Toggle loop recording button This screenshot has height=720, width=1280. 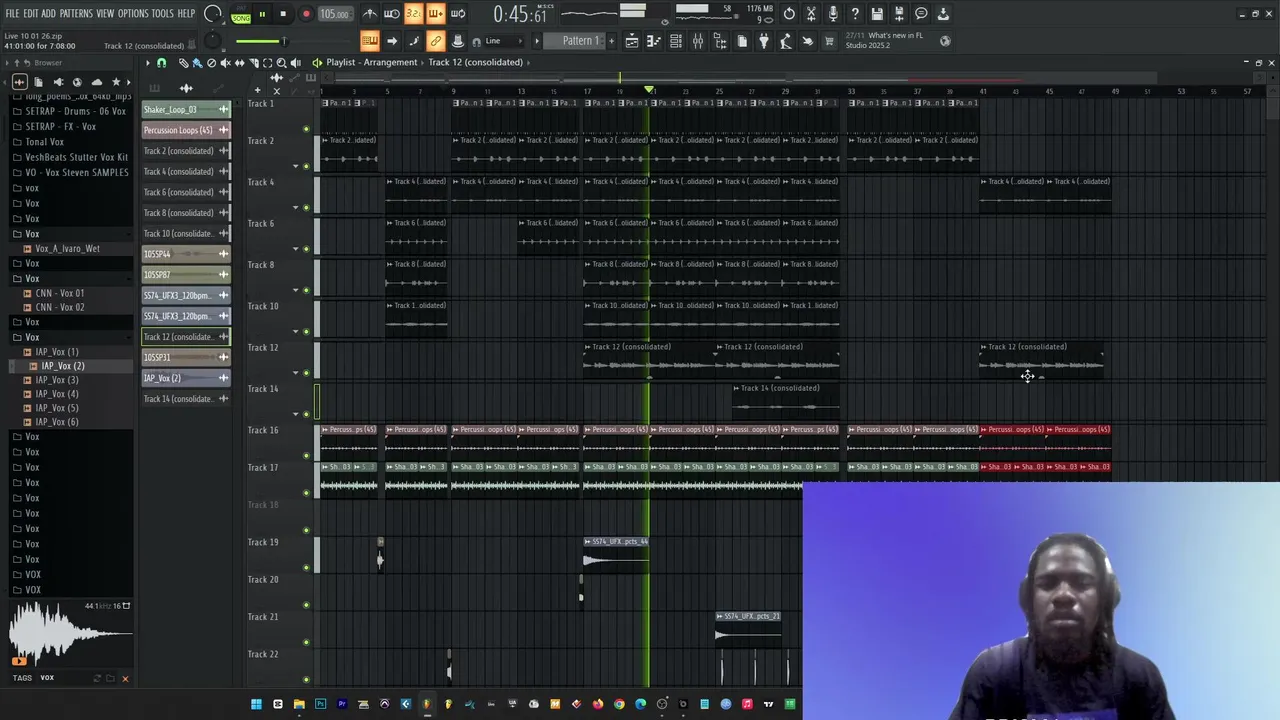point(457,14)
